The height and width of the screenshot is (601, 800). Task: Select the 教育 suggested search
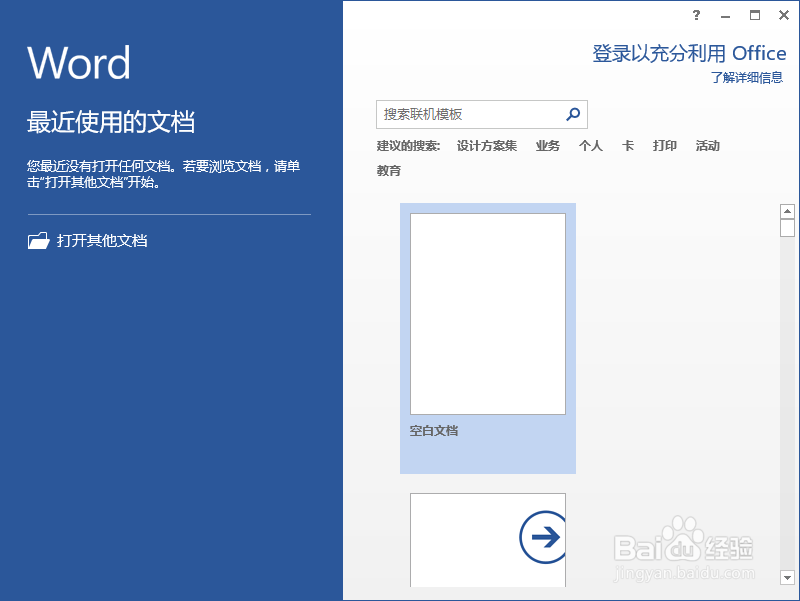pos(389,170)
